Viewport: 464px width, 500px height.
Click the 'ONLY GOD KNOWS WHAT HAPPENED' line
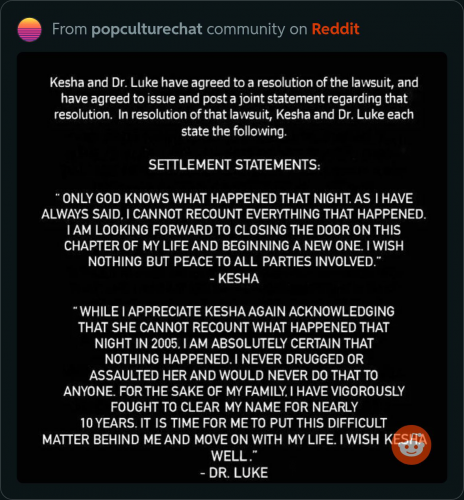click(x=234, y=198)
